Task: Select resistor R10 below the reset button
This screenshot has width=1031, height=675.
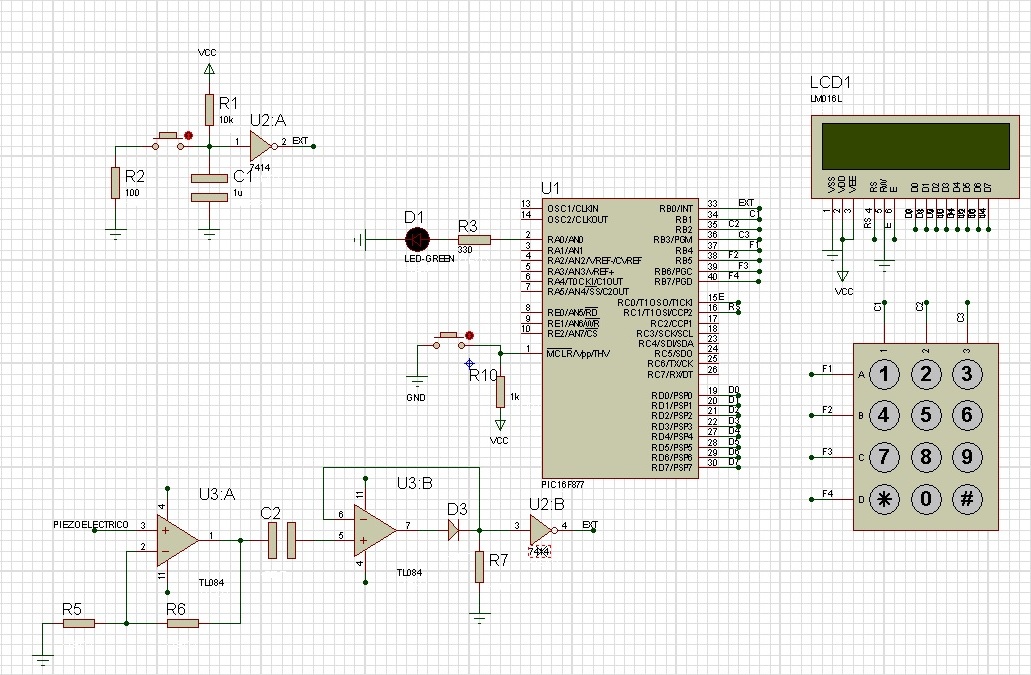Action: coord(500,392)
